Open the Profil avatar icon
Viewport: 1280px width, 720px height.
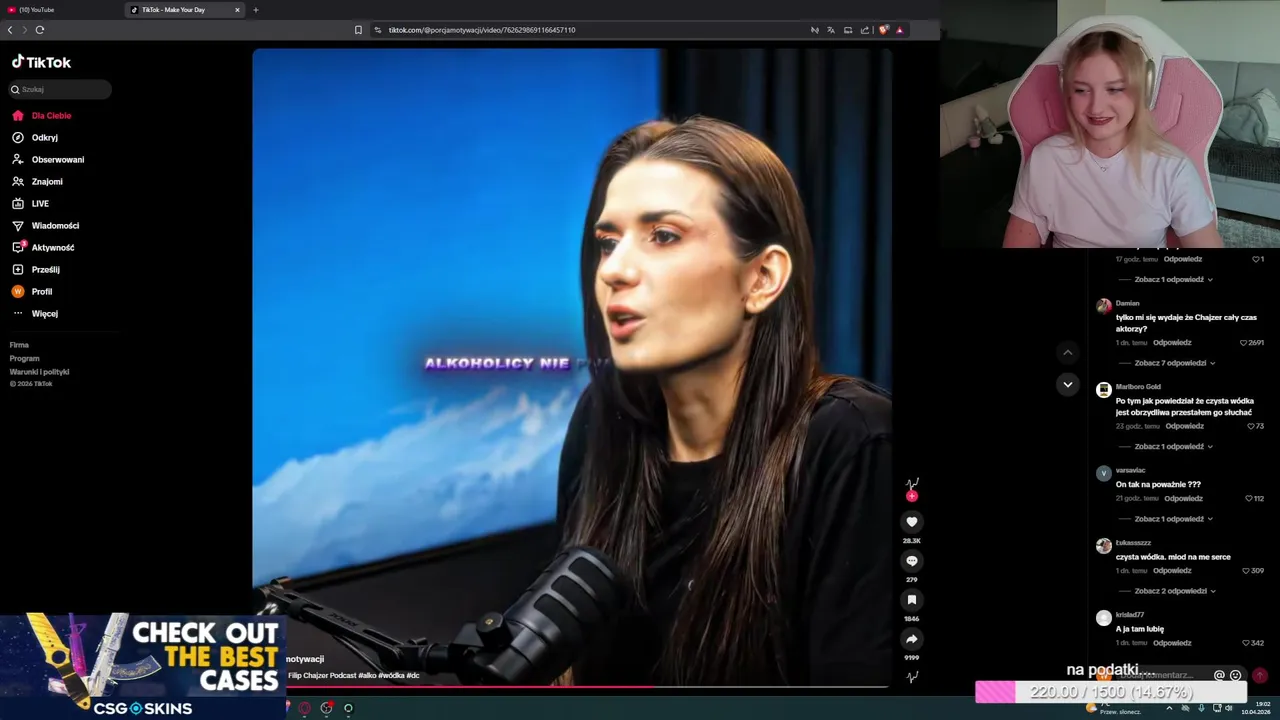(x=18, y=292)
